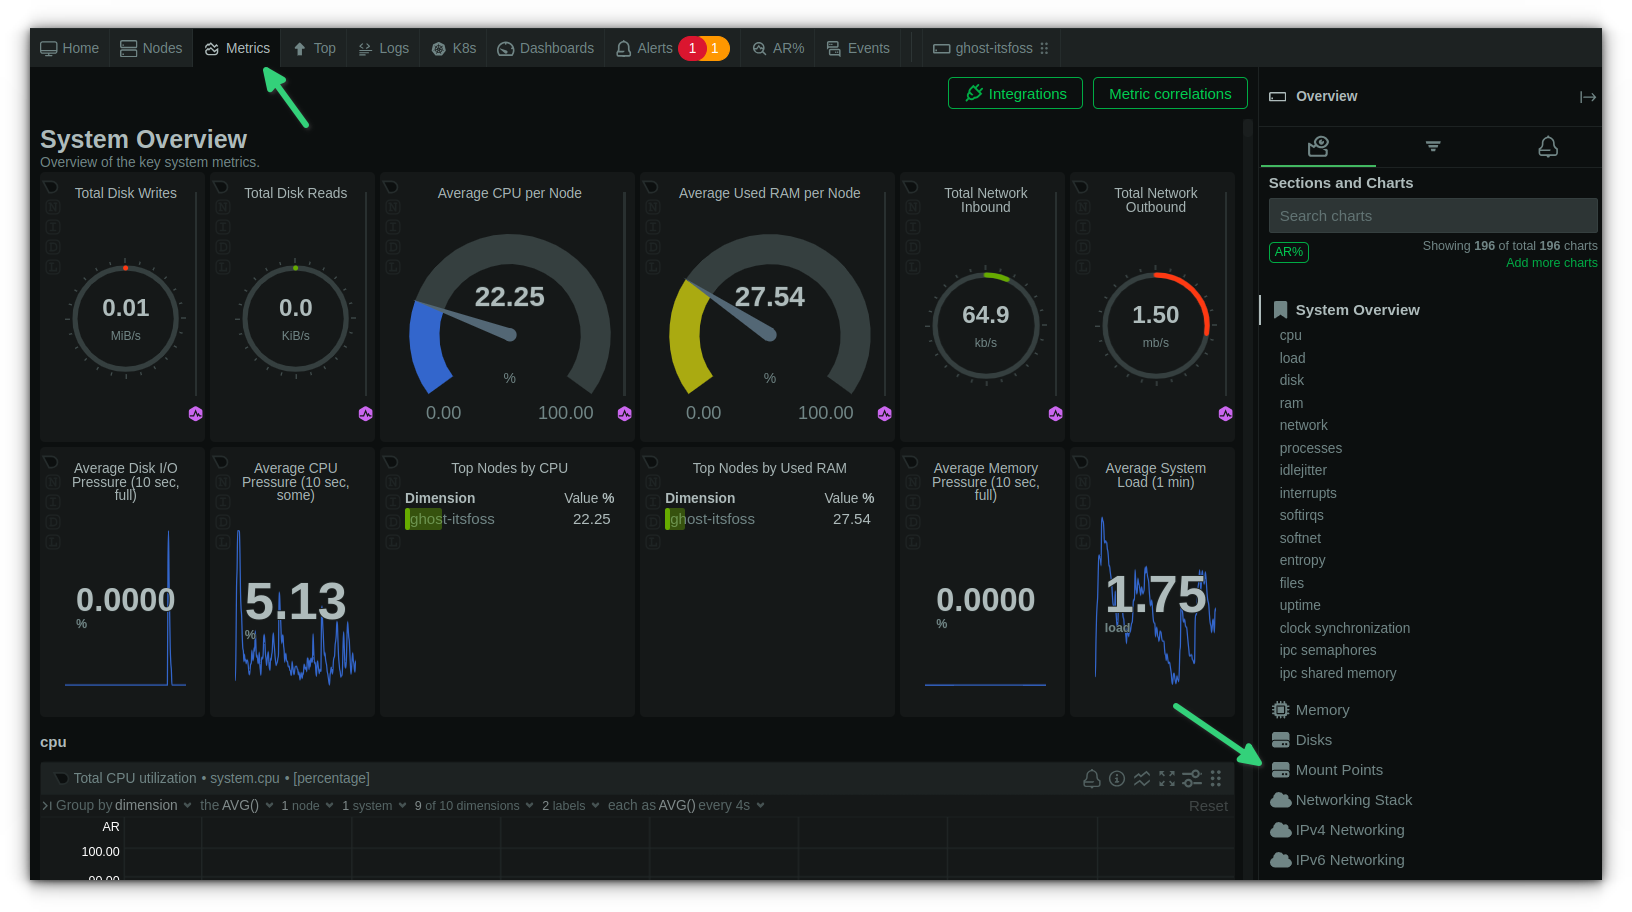The width and height of the screenshot is (1632, 912).
Task: Click ghost-itsfoss row in Top Nodes by CPU
Action: tap(509, 519)
